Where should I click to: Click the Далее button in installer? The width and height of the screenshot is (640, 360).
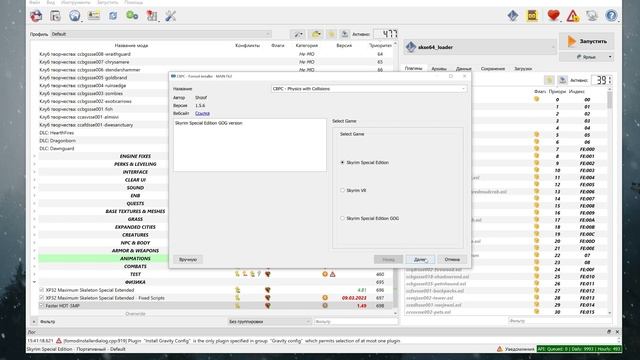coord(420,260)
